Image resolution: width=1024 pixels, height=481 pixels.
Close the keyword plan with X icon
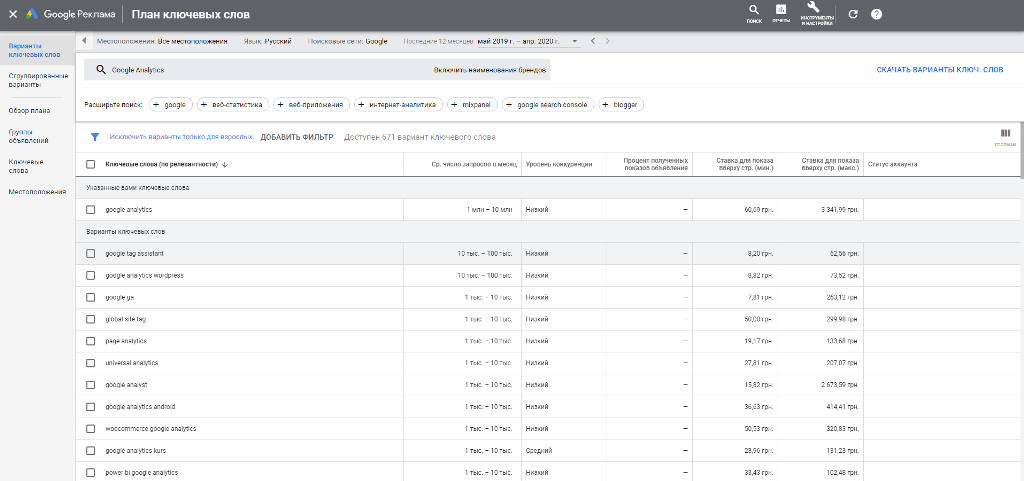(x=12, y=14)
